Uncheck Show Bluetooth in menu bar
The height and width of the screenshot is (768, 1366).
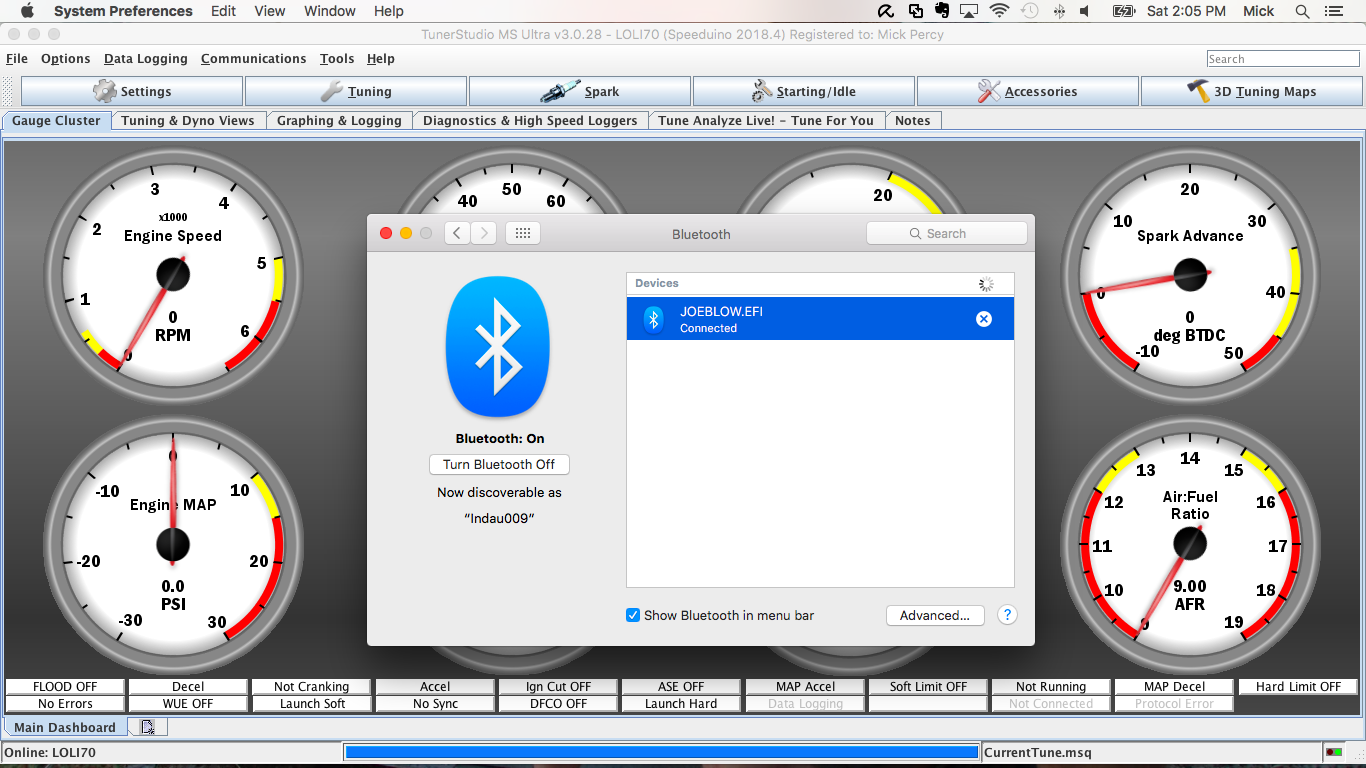(633, 615)
